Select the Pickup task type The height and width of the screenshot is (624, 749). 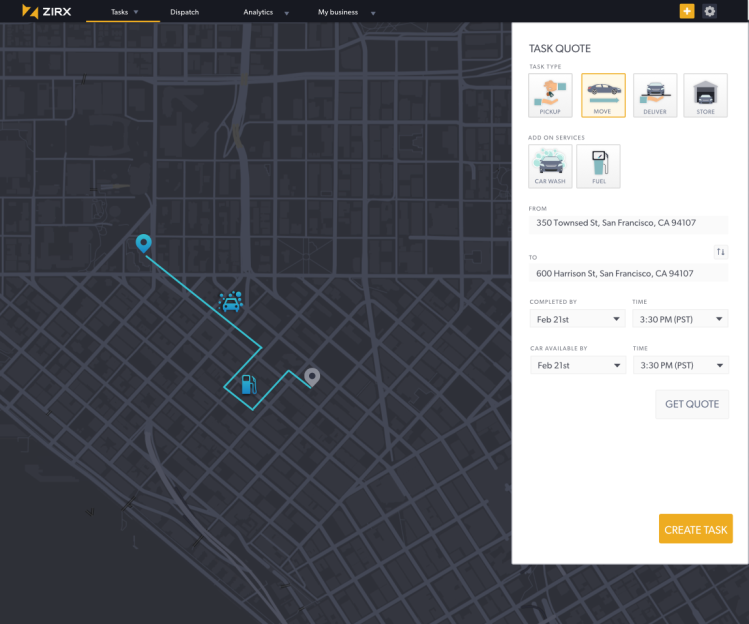point(550,95)
